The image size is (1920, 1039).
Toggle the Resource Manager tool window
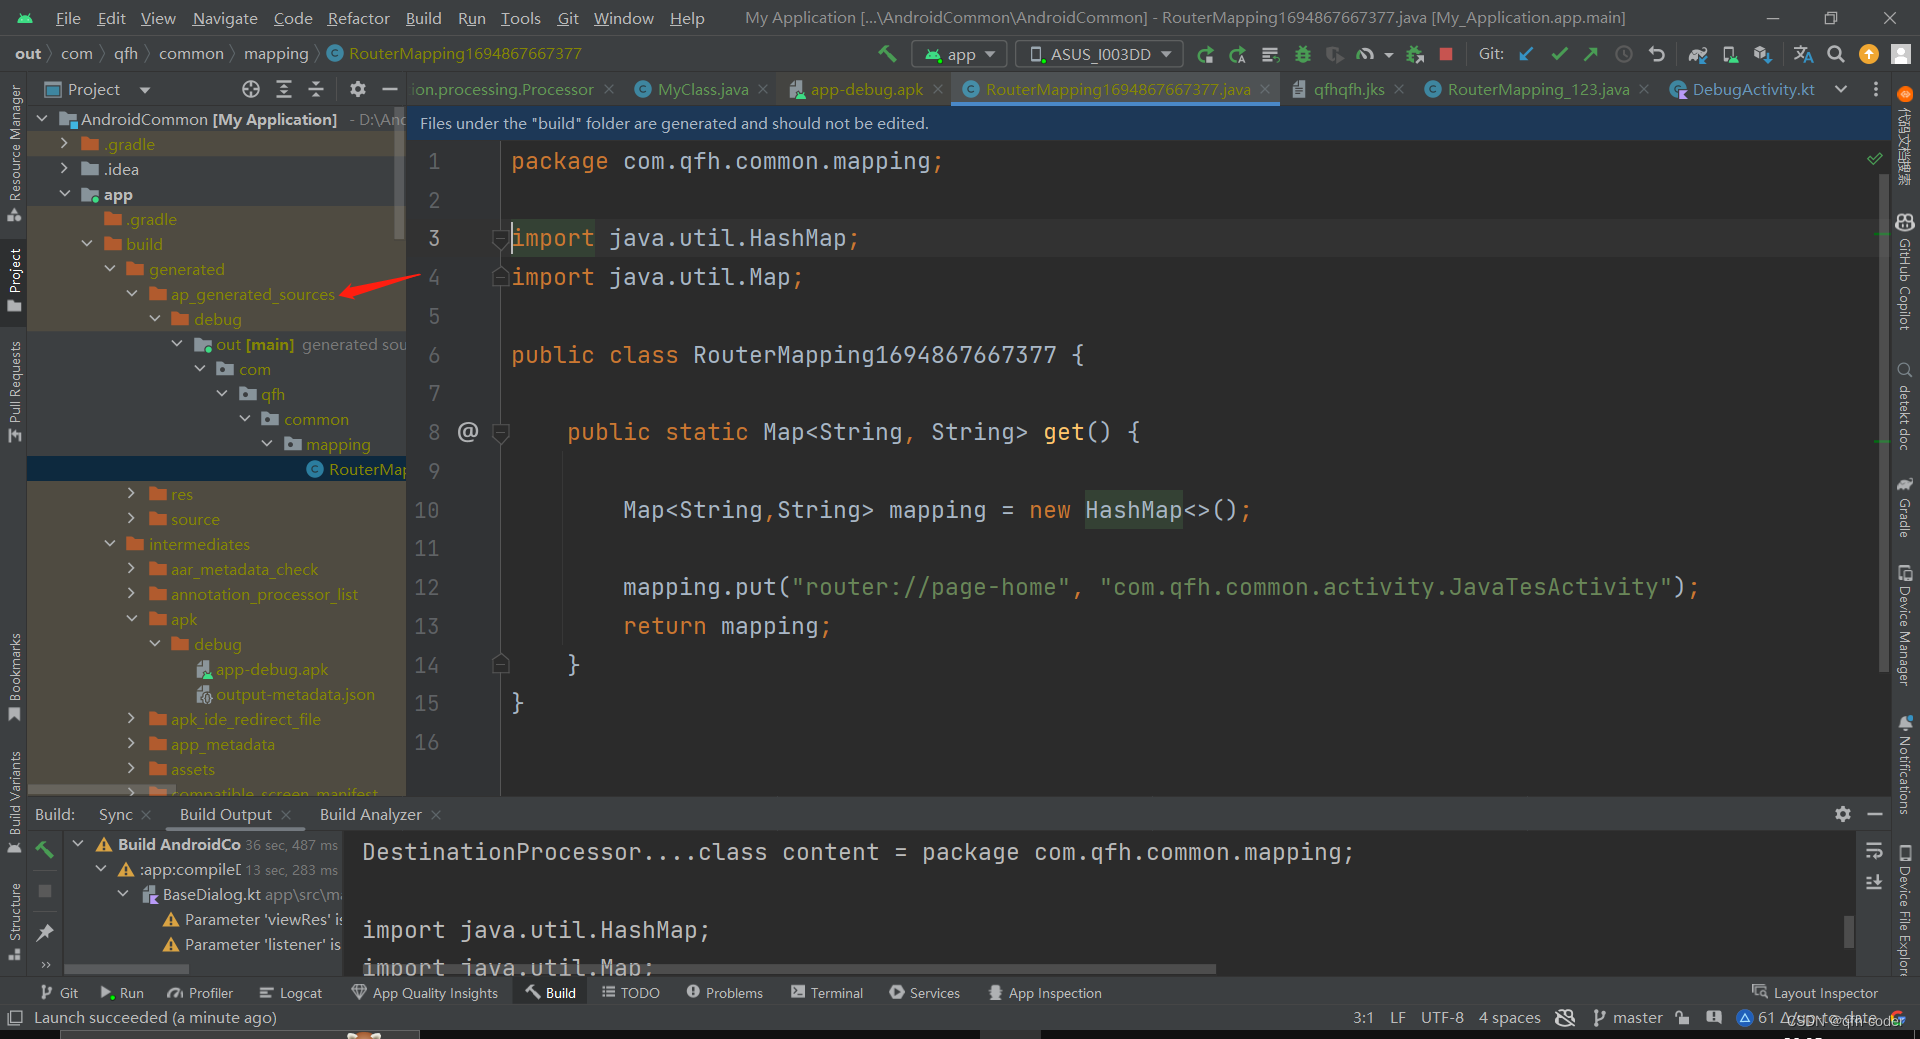point(14,153)
